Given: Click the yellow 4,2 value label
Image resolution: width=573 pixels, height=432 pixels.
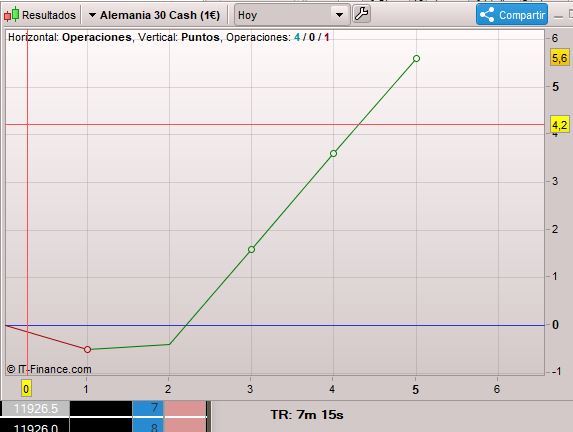Looking at the screenshot, I should 559,125.
